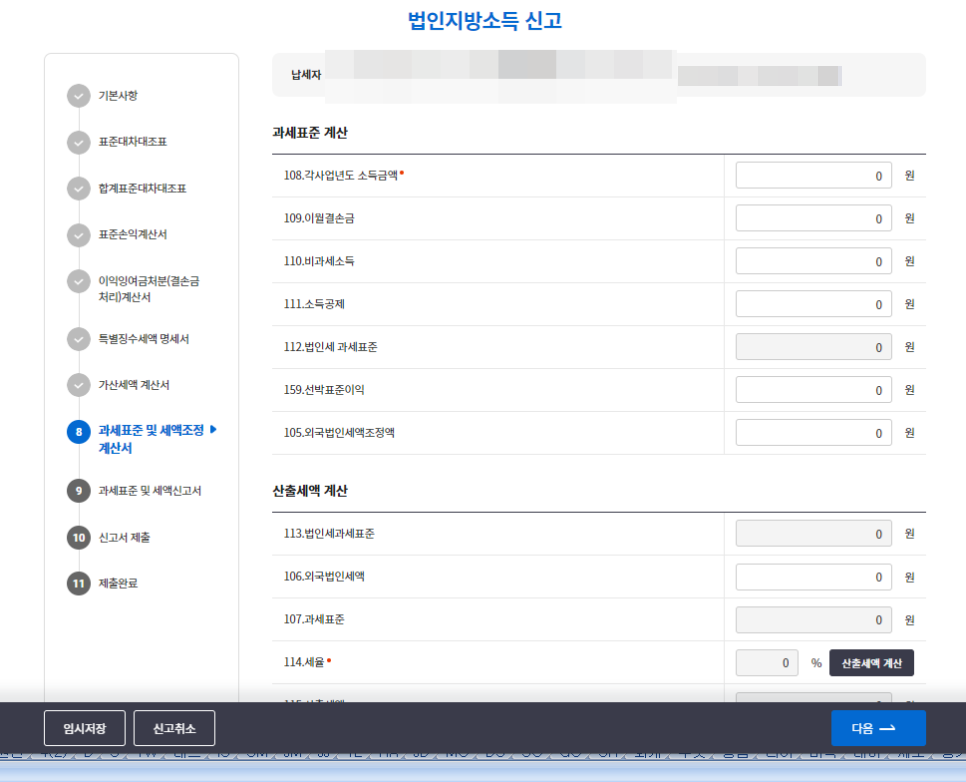The image size is (966, 782).
Task: Click the 합계표준대차대조표 completion icon
Action: (x=79, y=189)
